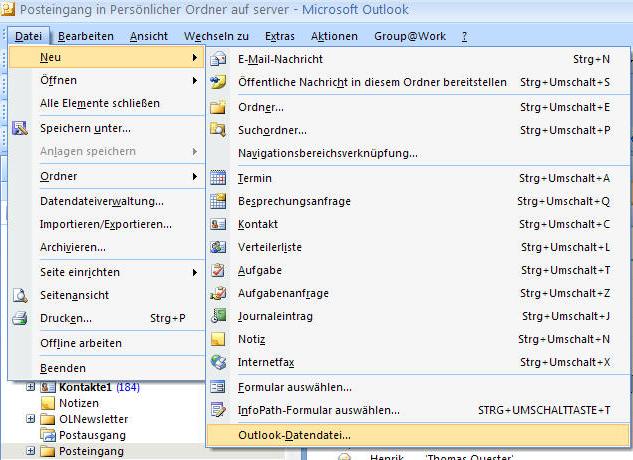Click the Notizen folder icon
Screen dimensions: 633x460
pyautogui.click(x=48, y=403)
